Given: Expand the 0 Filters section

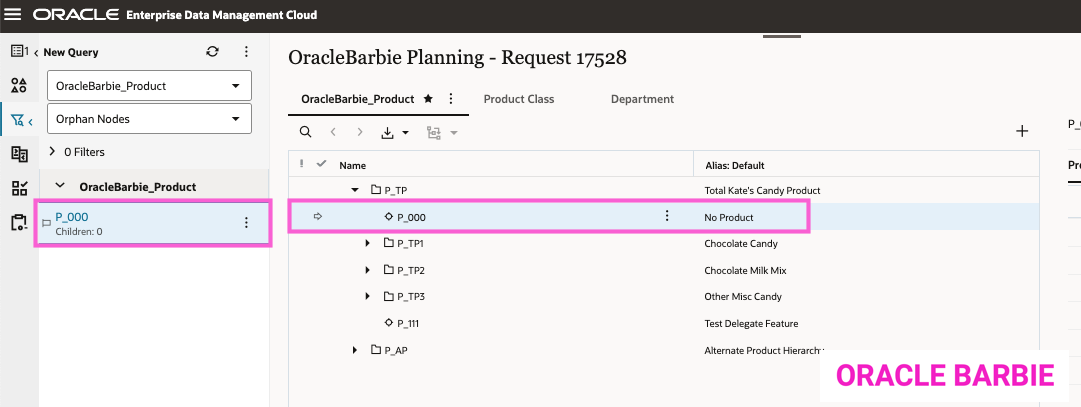Looking at the screenshot, I should tap(53, 152).
